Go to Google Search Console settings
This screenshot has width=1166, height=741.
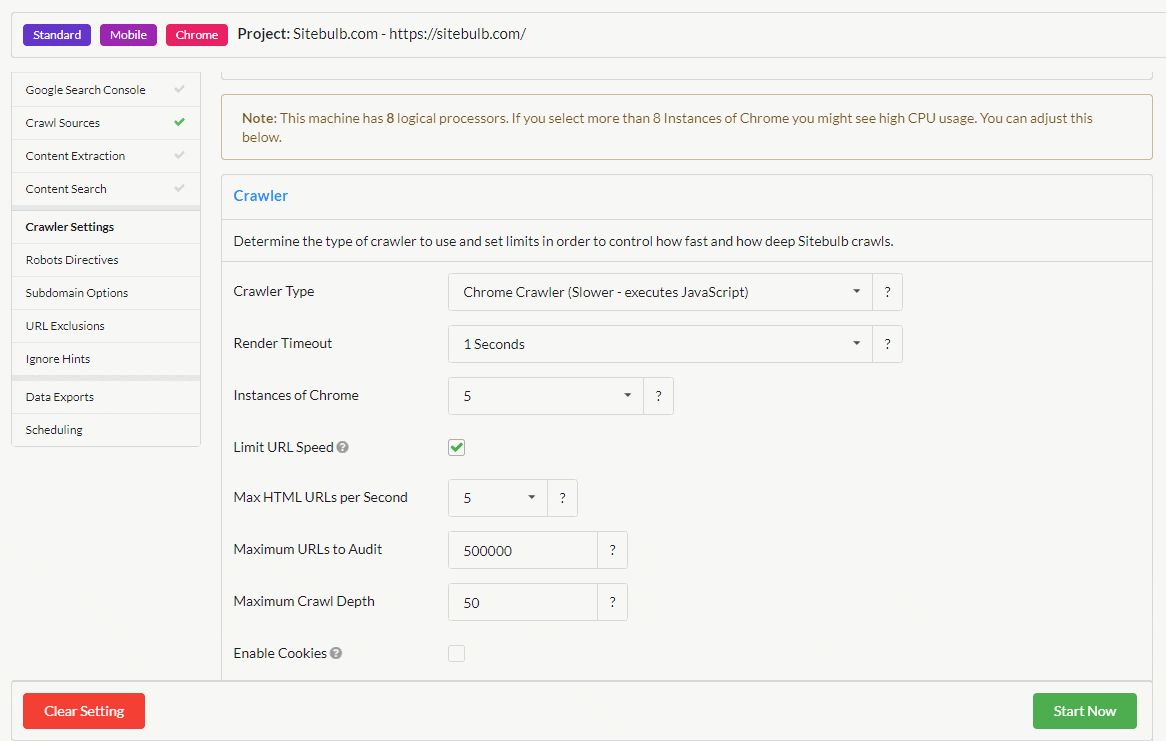click(x=106, y=90)
